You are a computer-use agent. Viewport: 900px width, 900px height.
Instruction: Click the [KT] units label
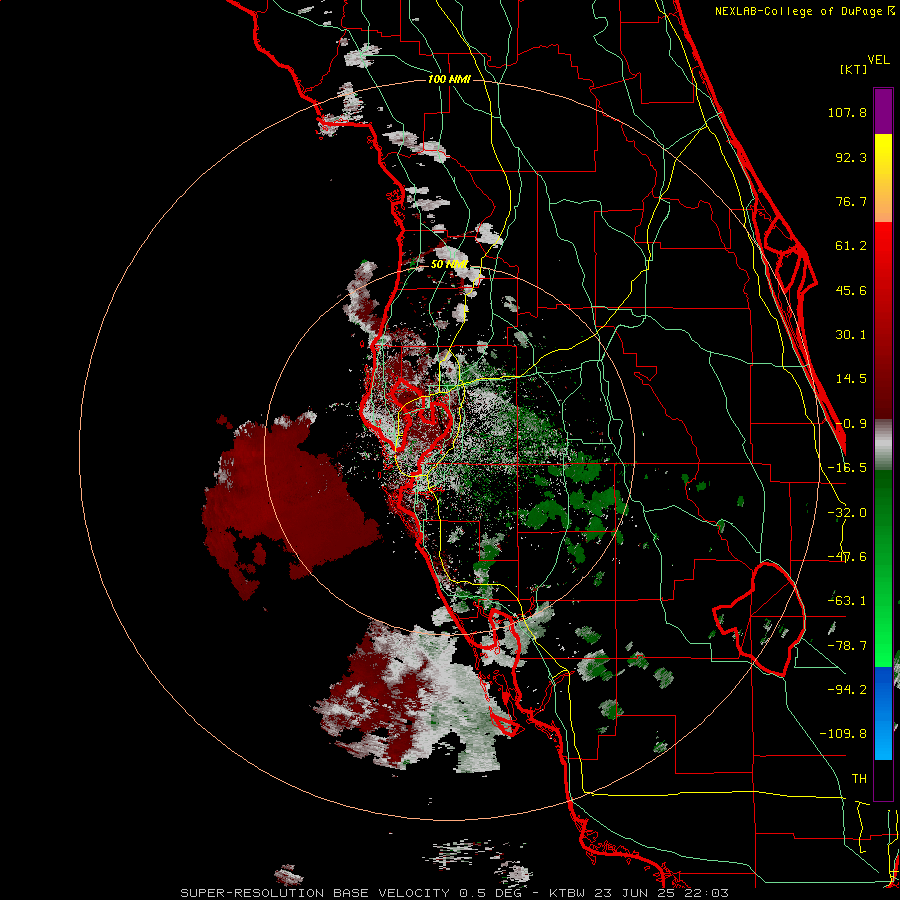(x=853, y=69)
